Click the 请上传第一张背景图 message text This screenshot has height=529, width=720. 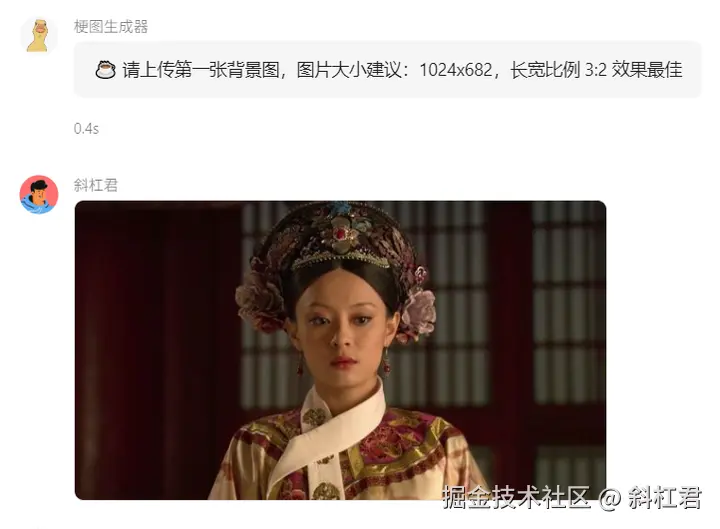coord(201,70)
